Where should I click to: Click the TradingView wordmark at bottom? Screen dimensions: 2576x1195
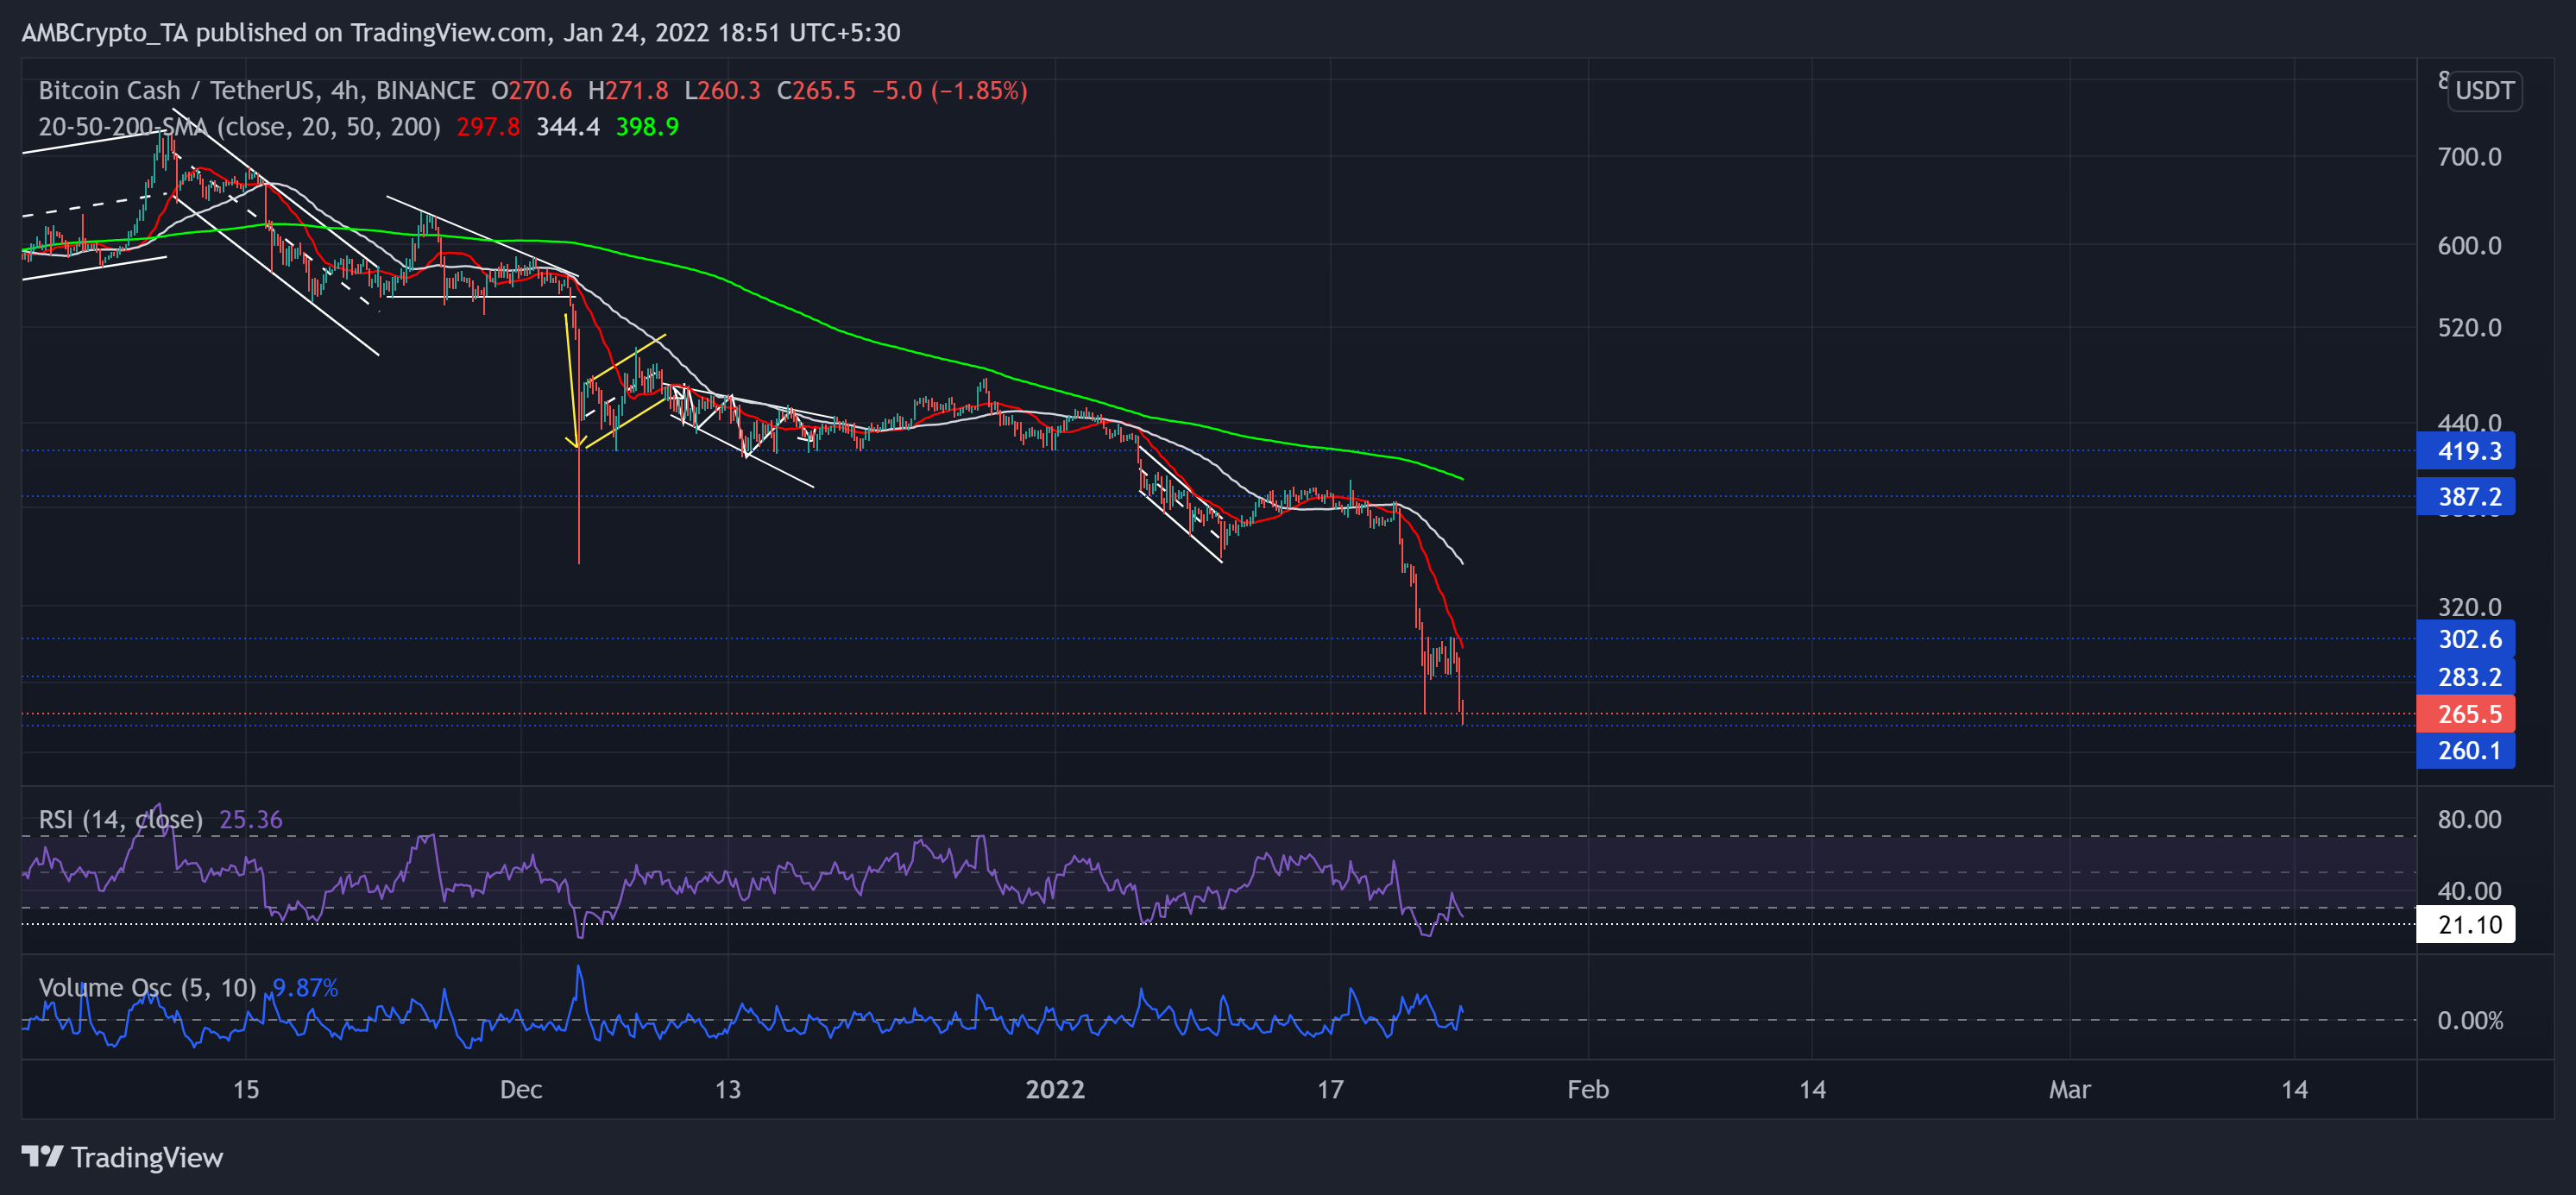point(147,1158)
